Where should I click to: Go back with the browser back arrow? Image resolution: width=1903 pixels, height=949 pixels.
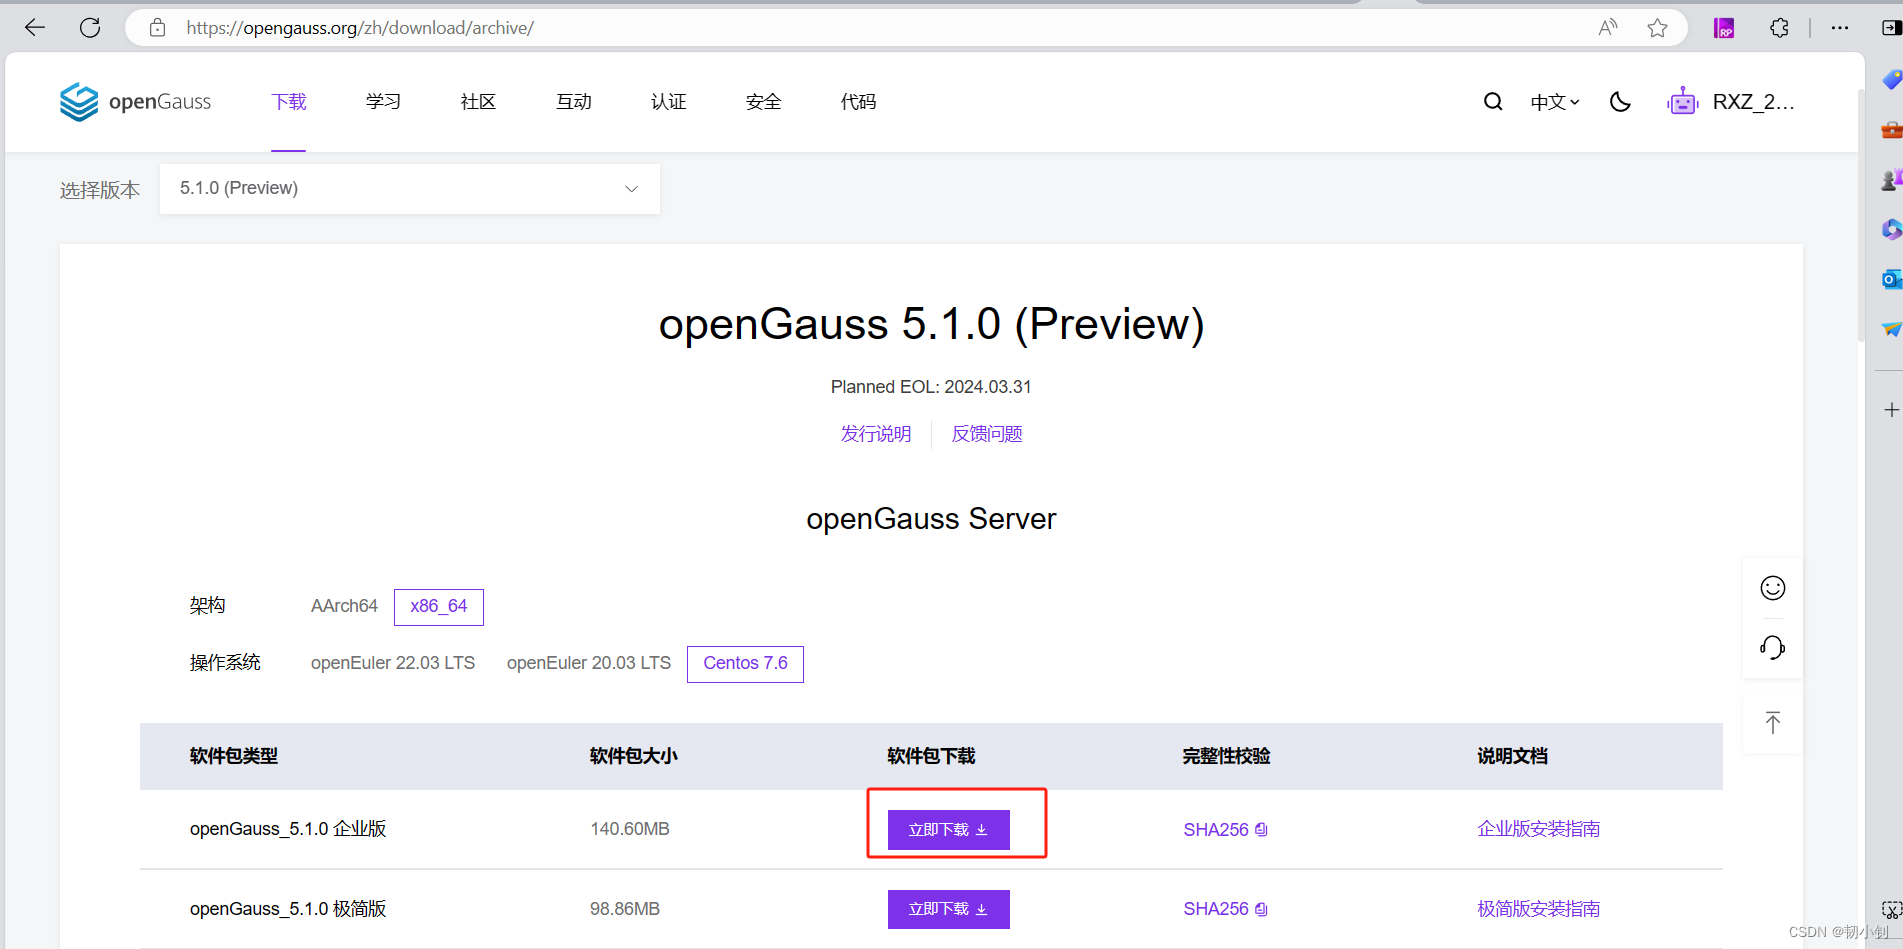tap(35, 28)
